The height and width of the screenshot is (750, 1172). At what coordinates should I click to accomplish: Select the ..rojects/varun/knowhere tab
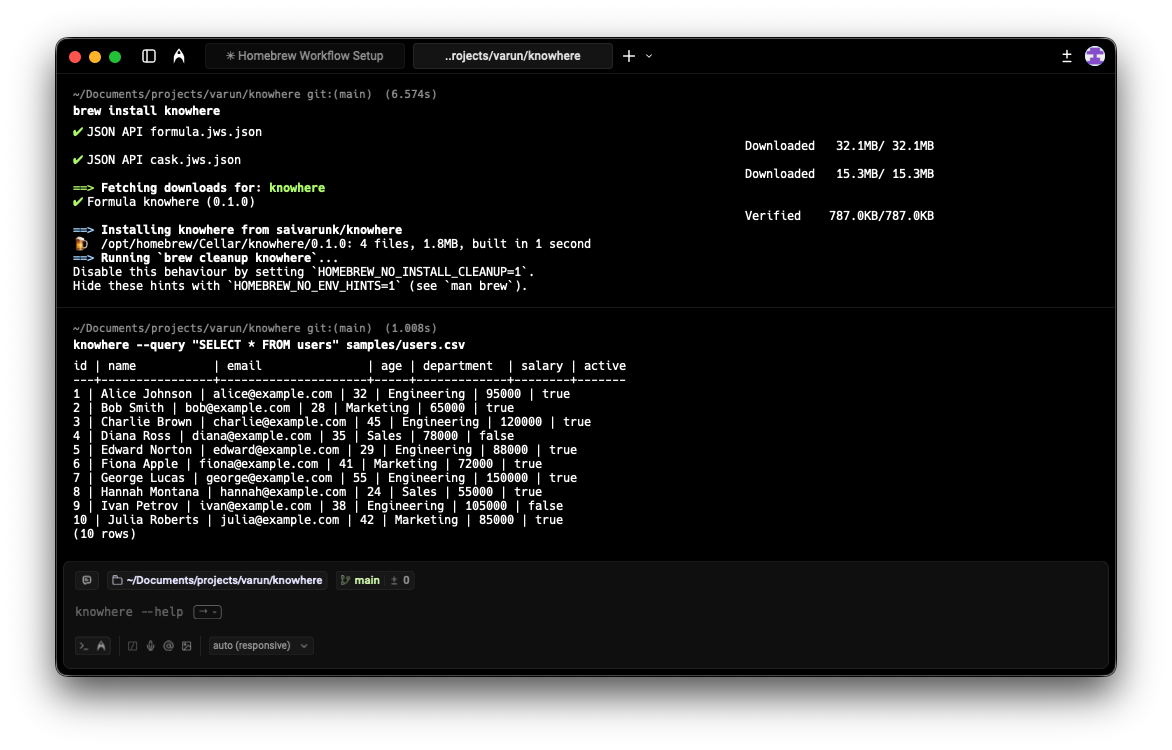coord(513,56)
